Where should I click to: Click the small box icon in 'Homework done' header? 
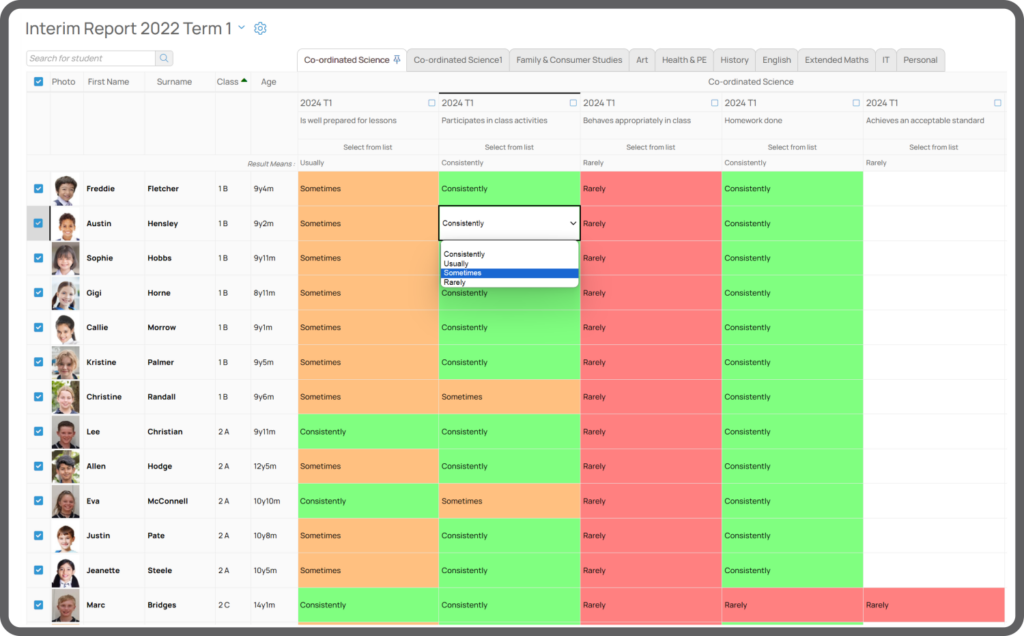(x=856, y=103)
